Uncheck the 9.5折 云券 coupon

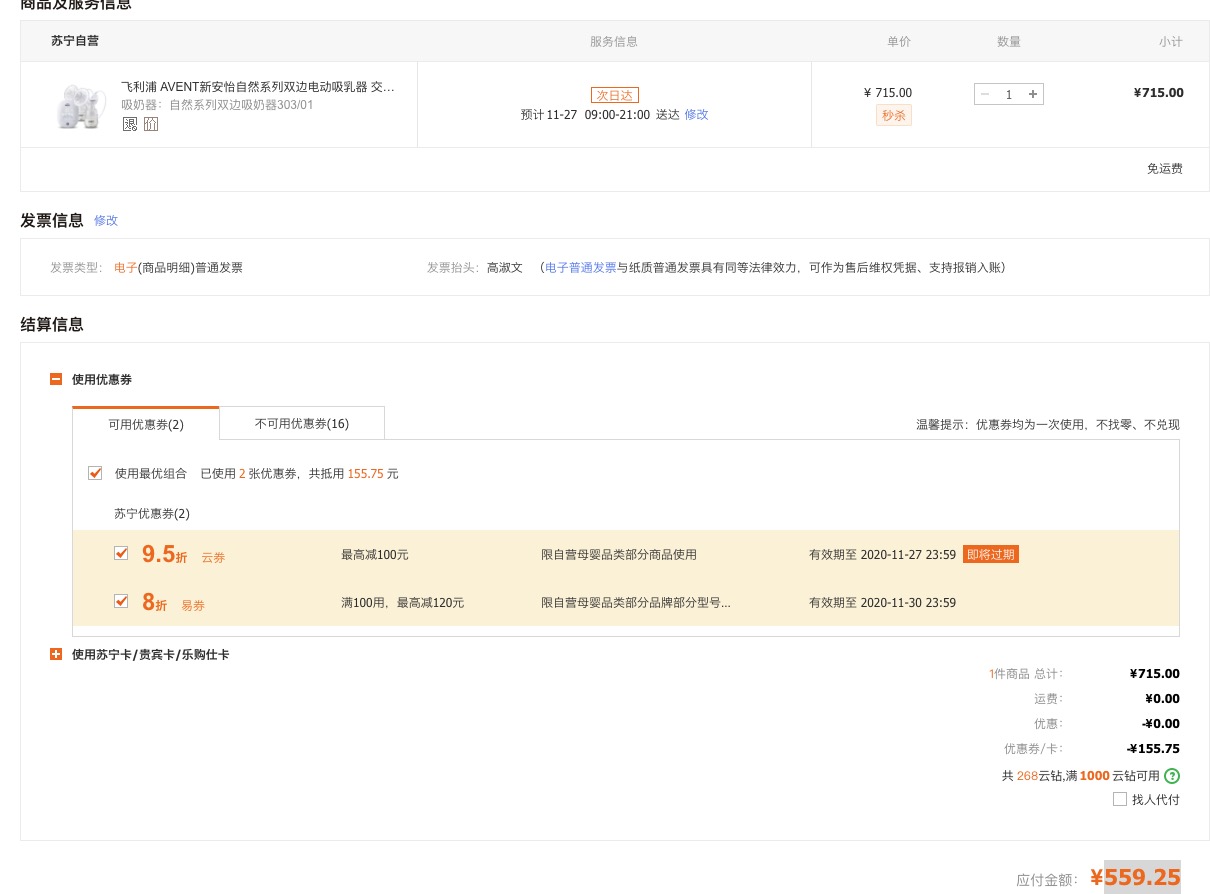[x=121, y=553]
